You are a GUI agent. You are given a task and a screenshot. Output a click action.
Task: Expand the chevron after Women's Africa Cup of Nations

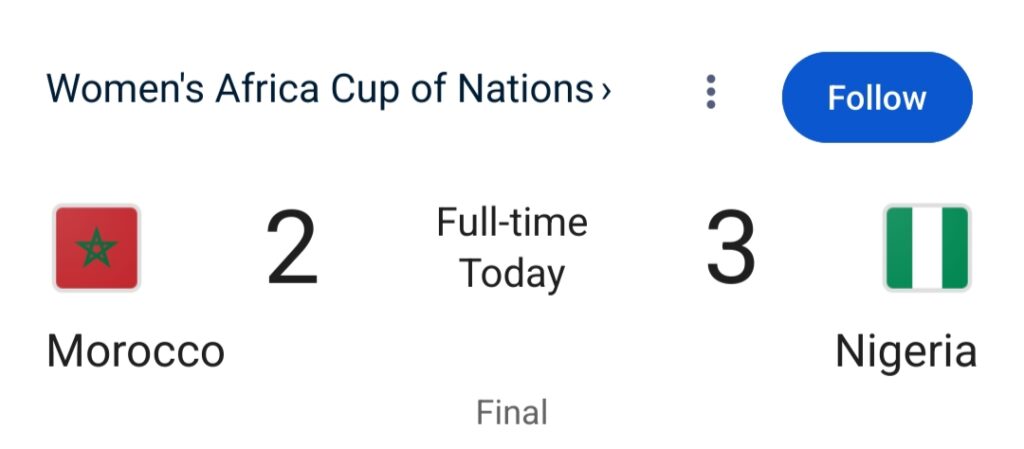pos(605,91)
